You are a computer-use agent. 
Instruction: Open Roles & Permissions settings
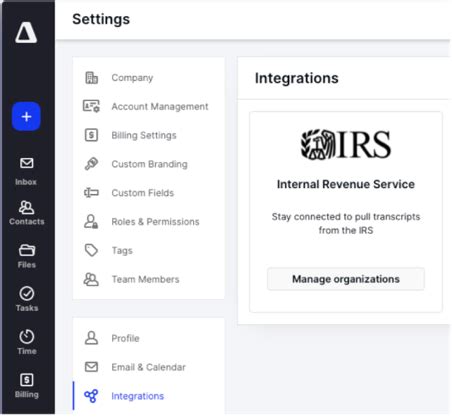click(149, 221)
